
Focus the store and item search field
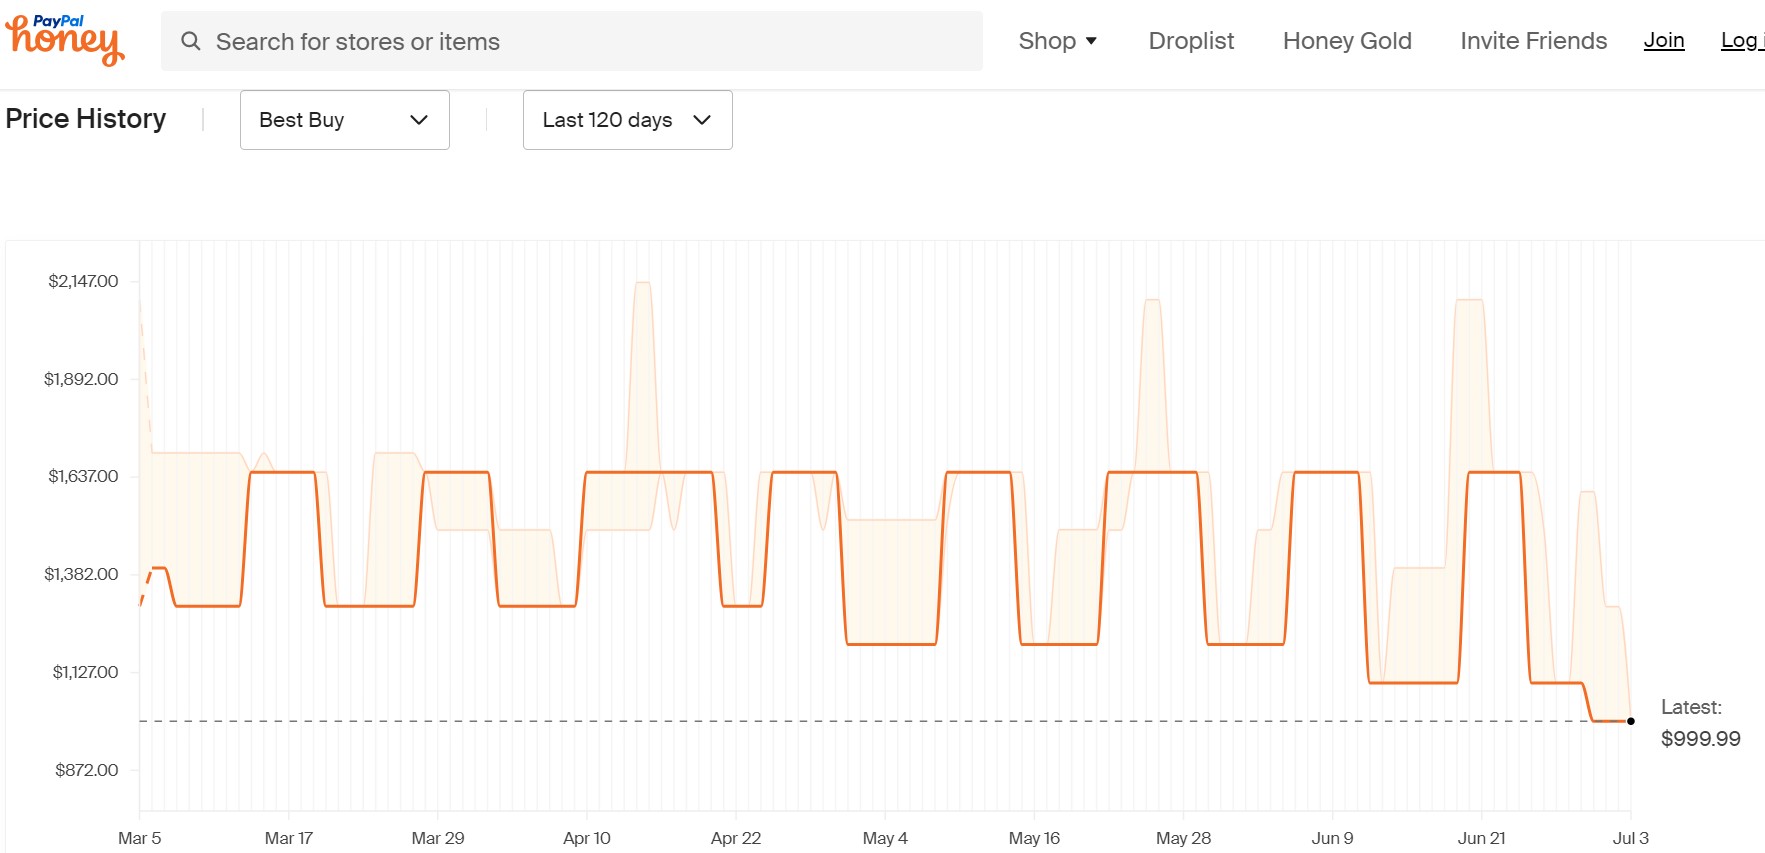coord(572,41)
